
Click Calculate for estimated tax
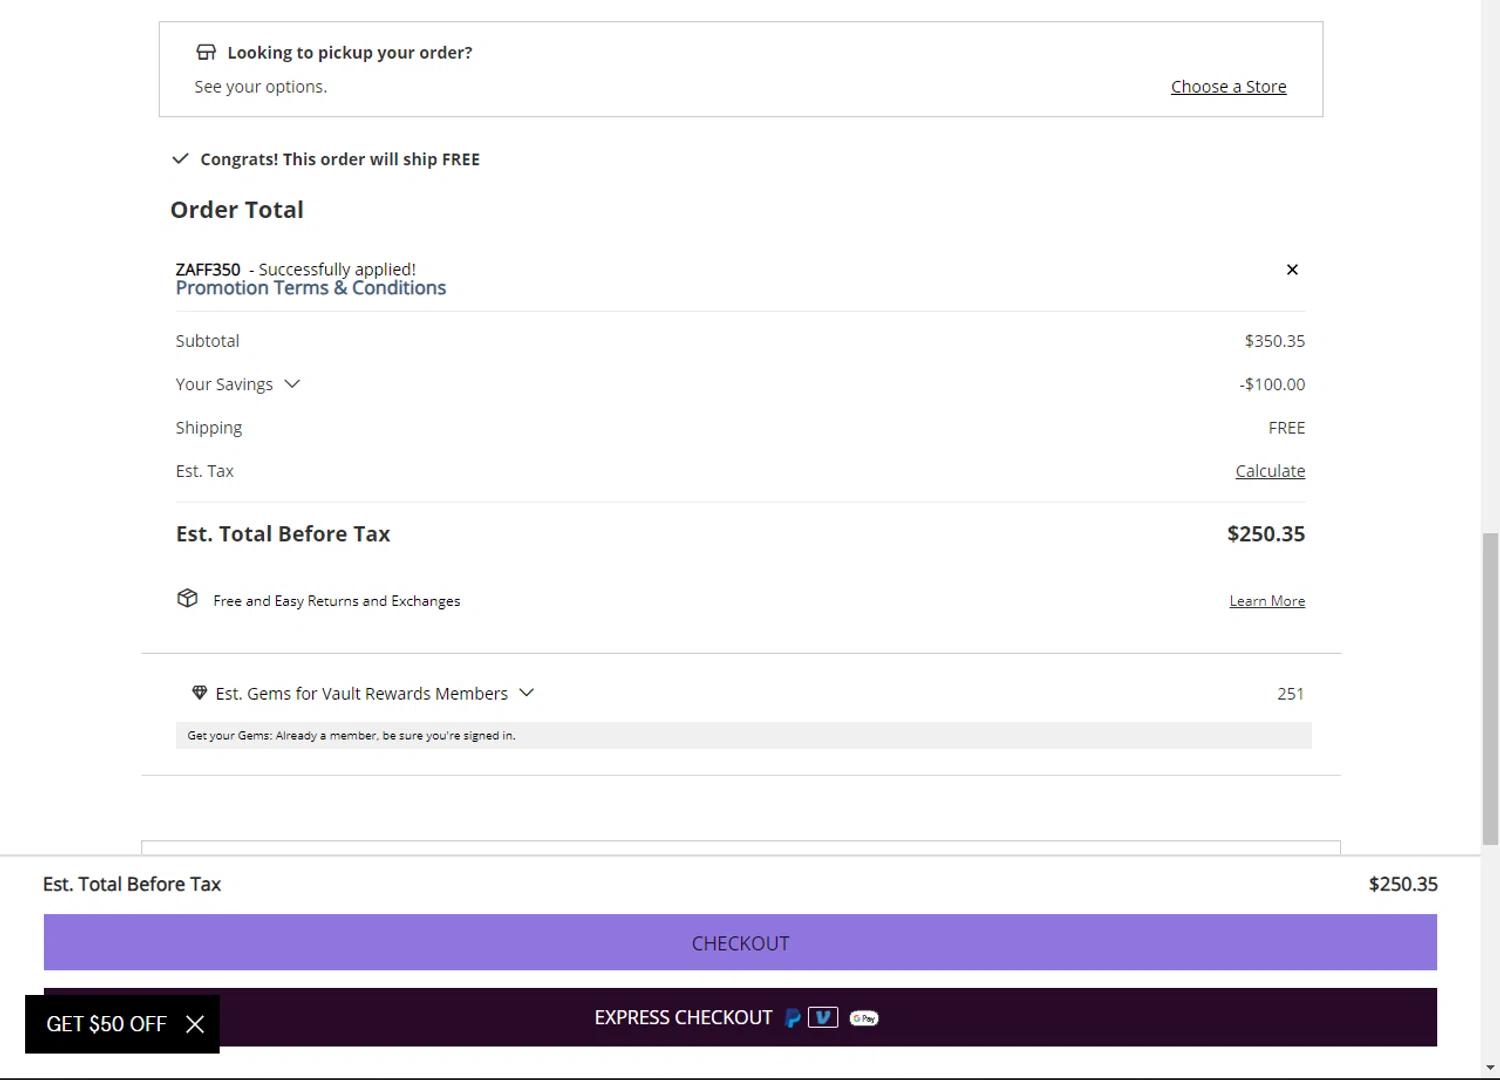click(x=1270, y=471)
